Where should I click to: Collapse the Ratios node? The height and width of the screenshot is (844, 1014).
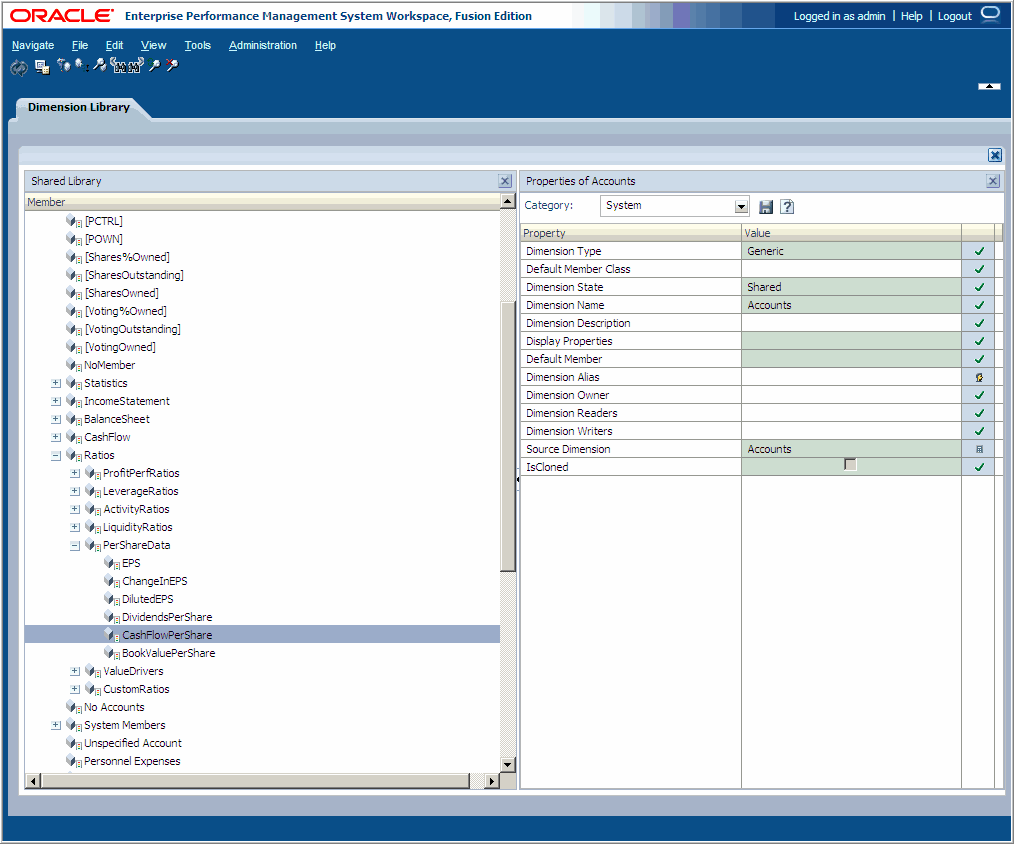56,456
